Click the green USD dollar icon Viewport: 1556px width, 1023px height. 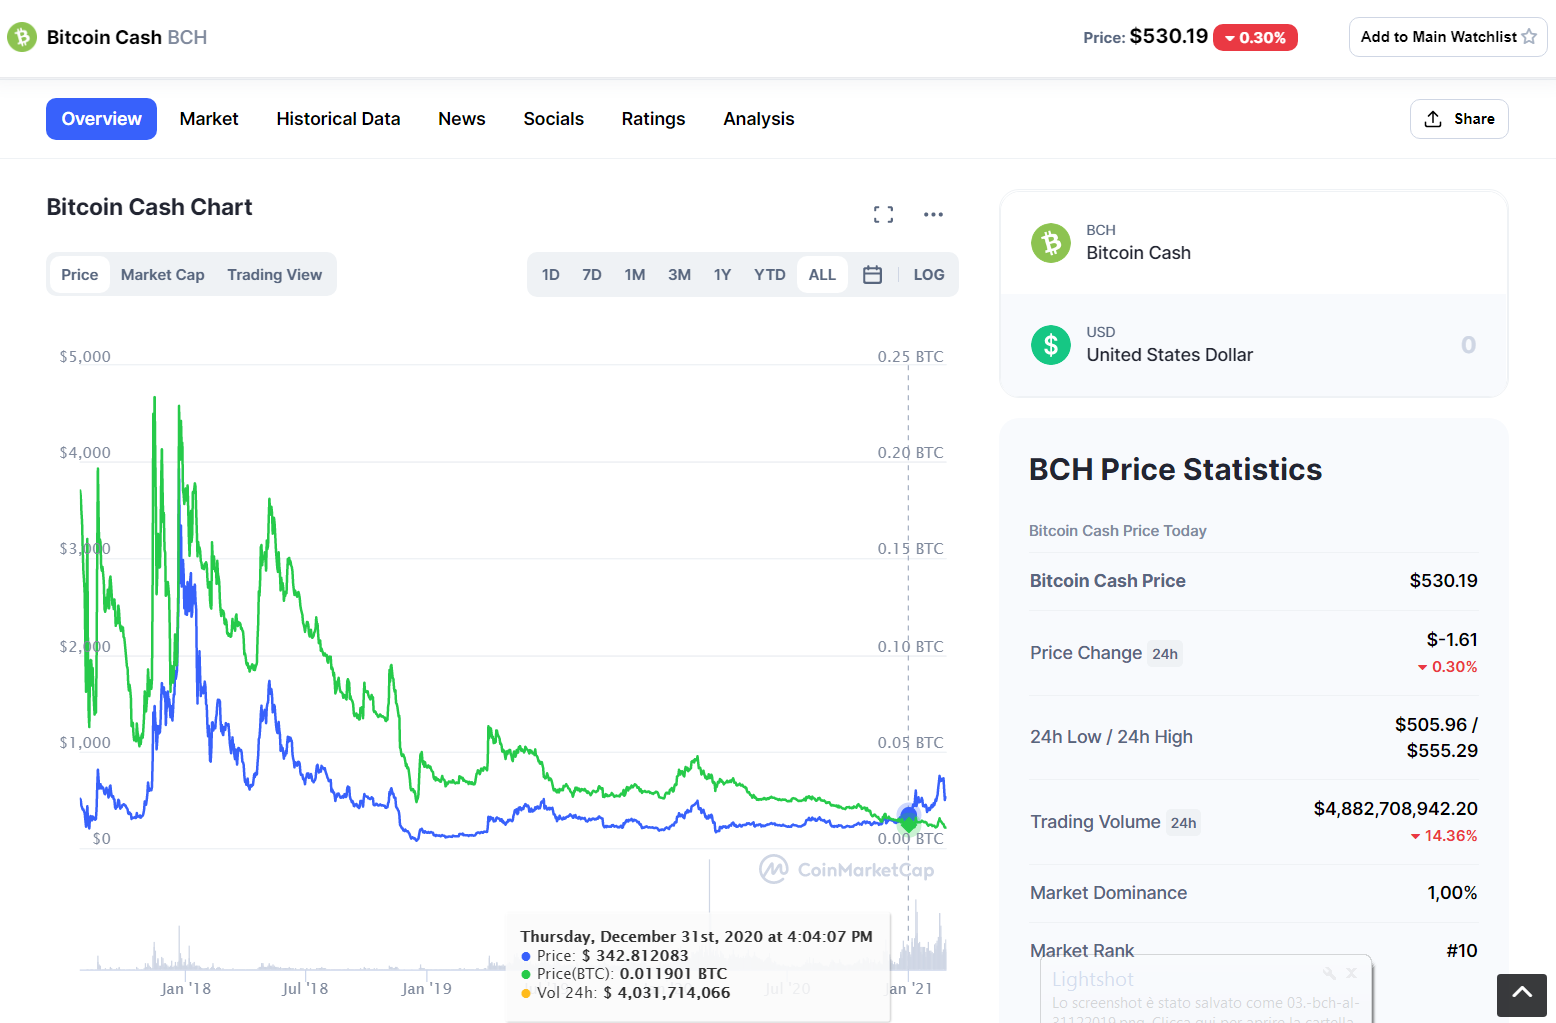tap(1051, 345)
